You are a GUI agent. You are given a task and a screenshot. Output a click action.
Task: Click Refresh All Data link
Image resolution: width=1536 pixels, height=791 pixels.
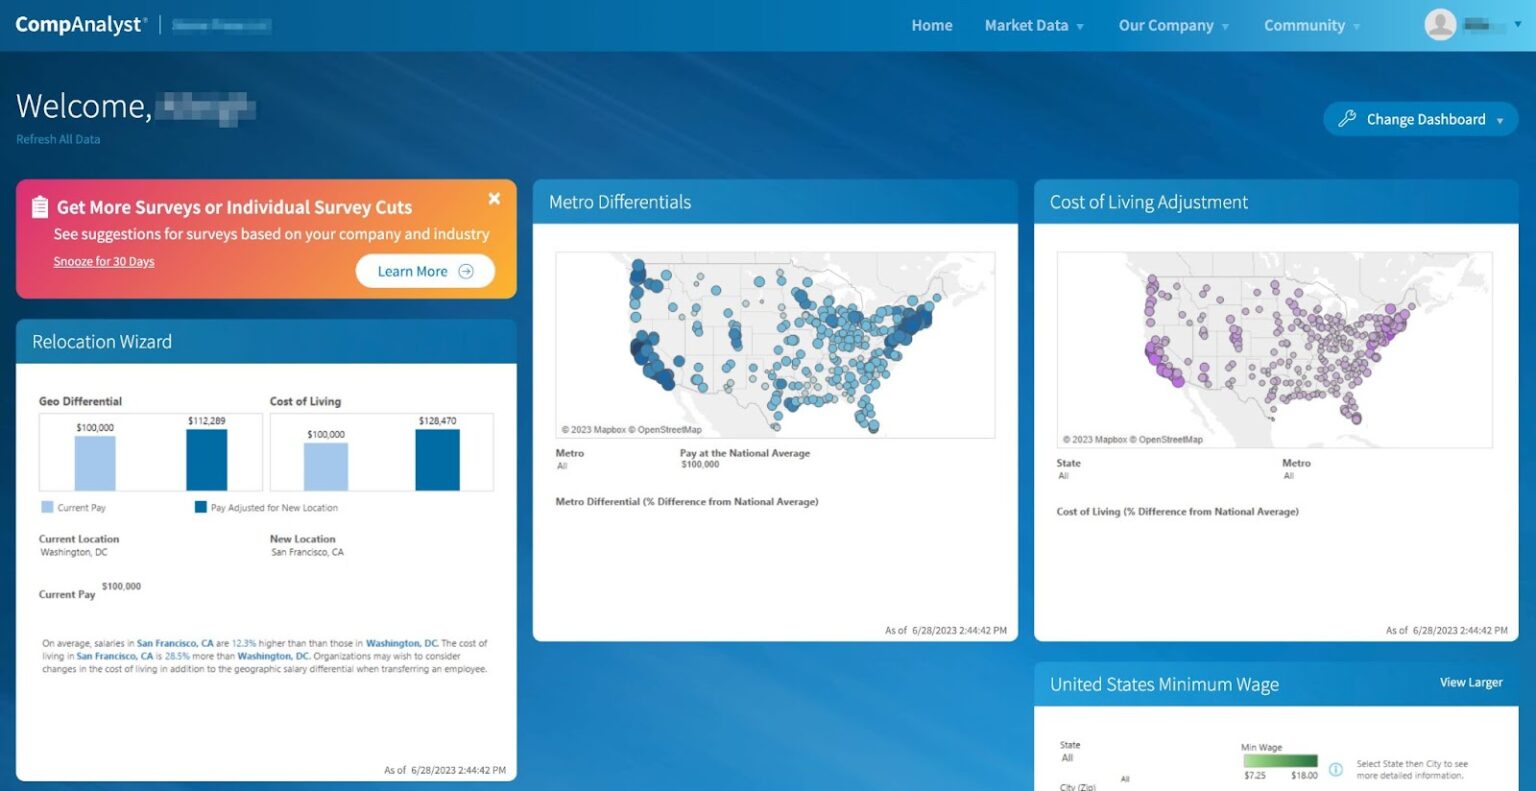pos(58,139)
